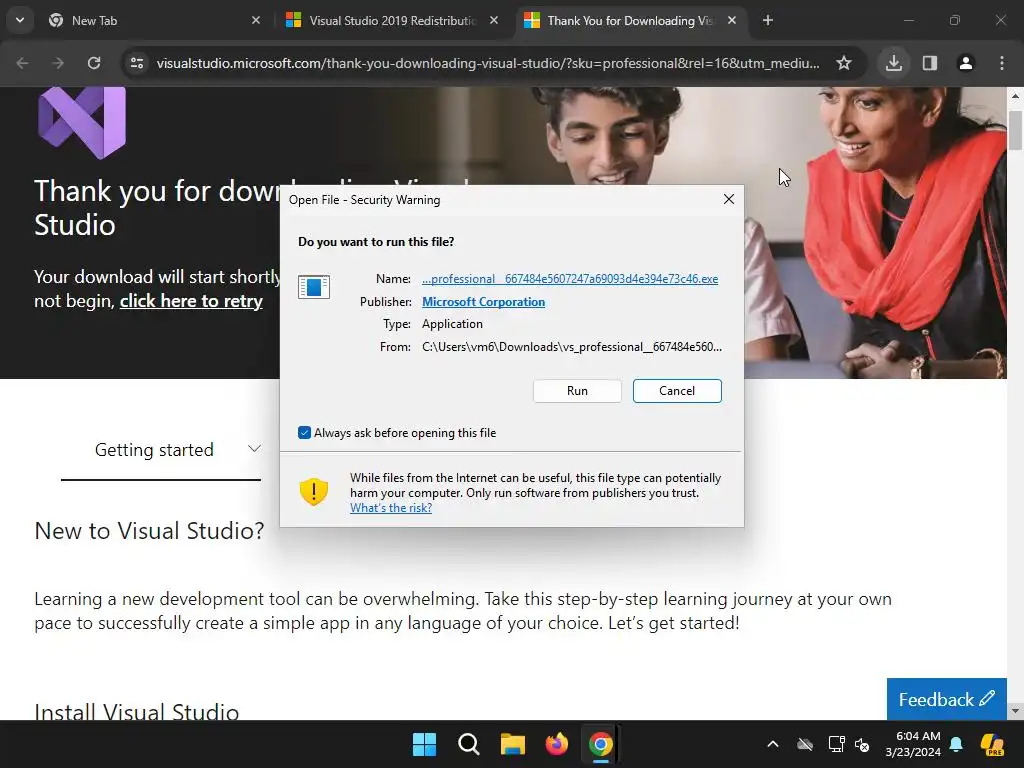Uncheck Always ask before opening this file

click(x=304, y=432)
